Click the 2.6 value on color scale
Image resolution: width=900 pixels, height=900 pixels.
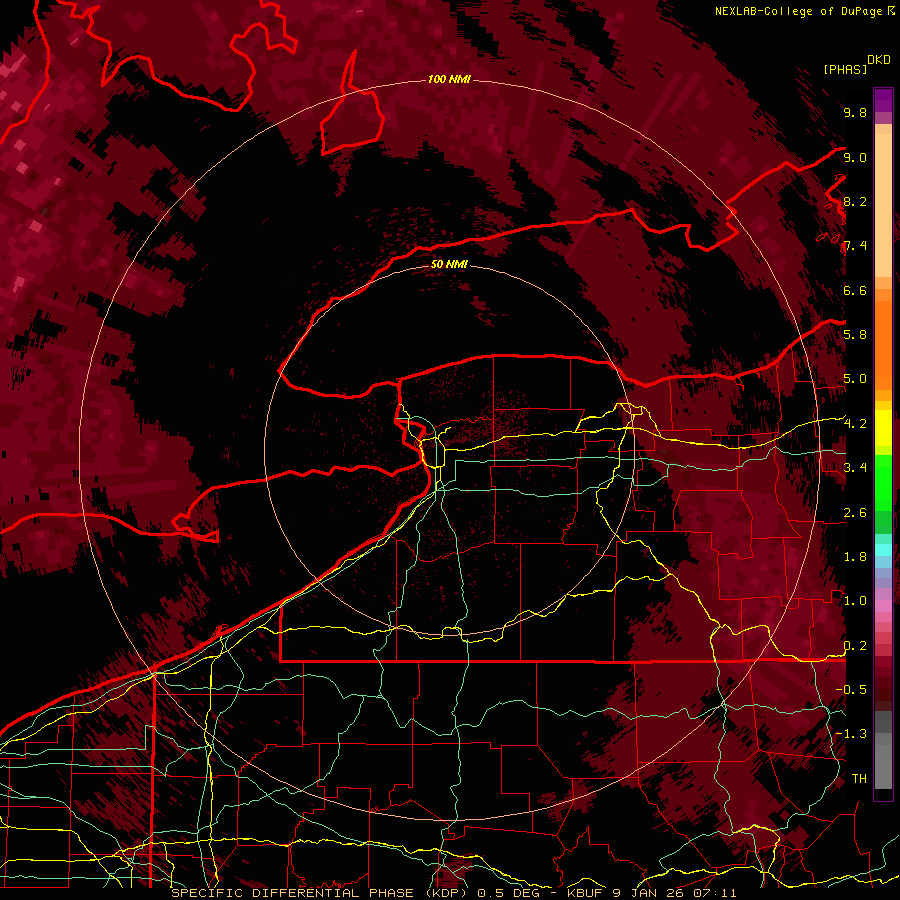click(855, 513)
